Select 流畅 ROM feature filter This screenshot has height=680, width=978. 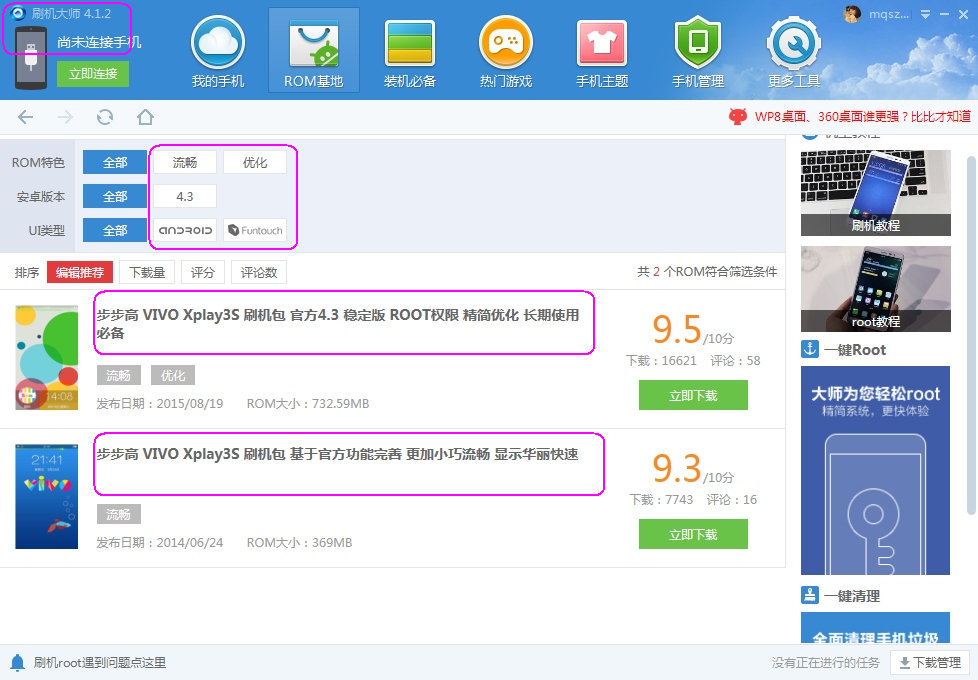pyautogui.click(x=185, y=162)
